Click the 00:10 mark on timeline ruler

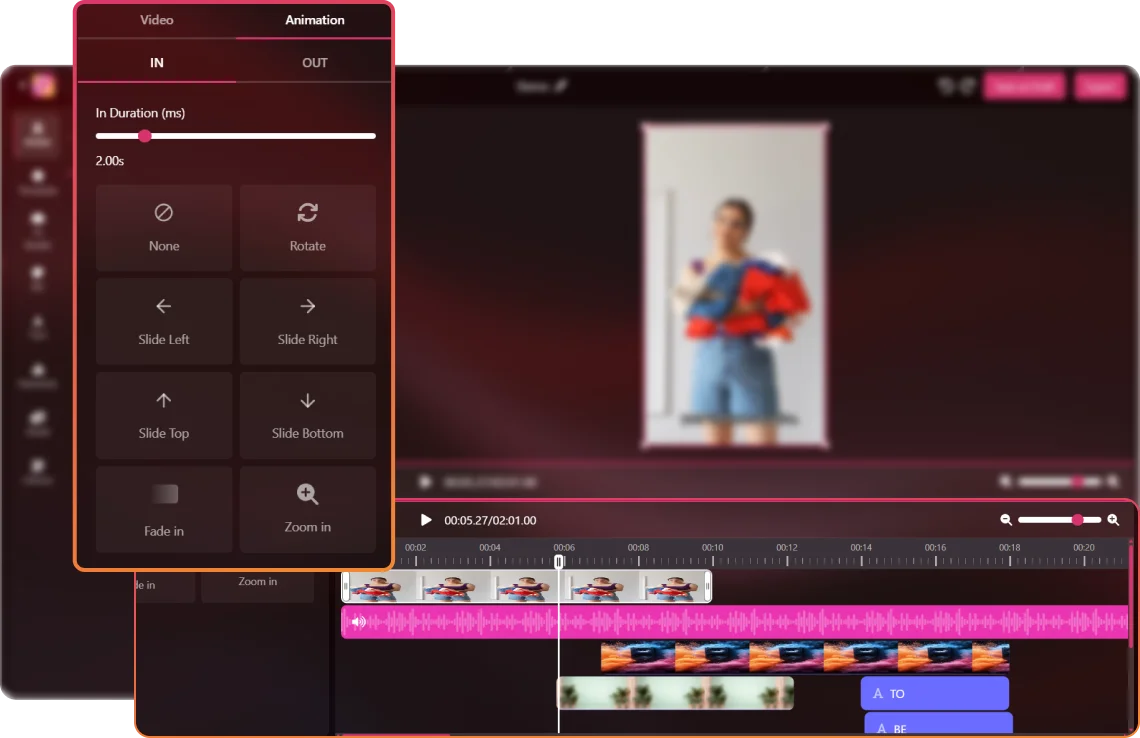pos(712,548)
